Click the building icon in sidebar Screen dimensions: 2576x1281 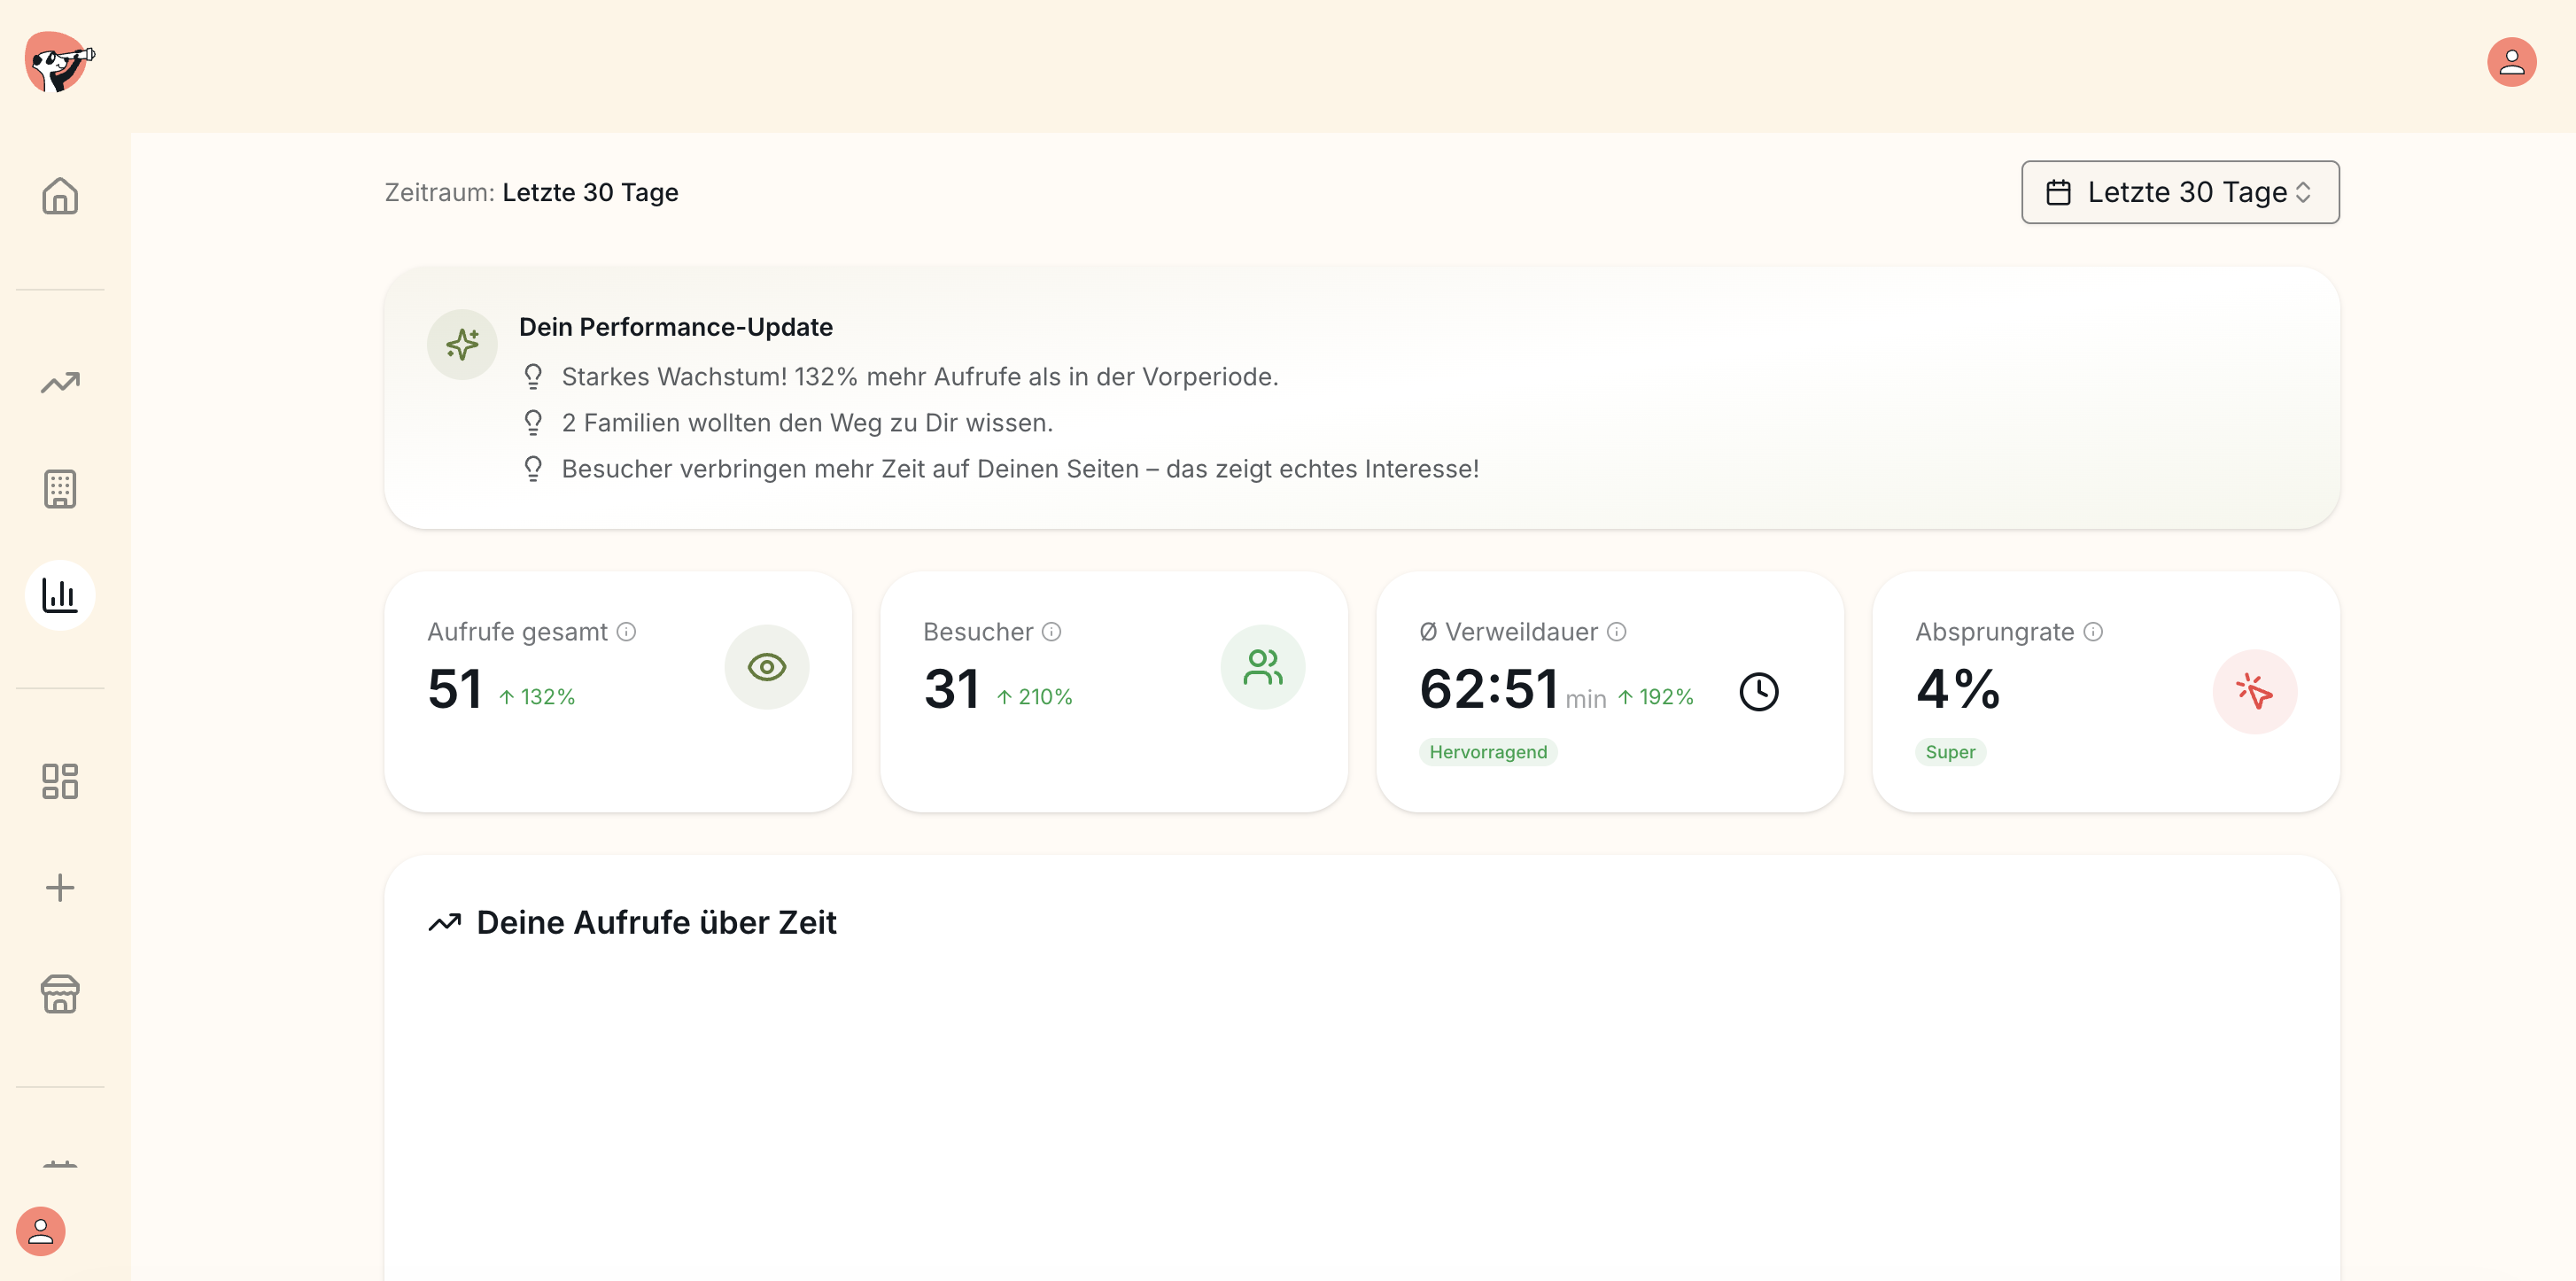tap(60, 489)
